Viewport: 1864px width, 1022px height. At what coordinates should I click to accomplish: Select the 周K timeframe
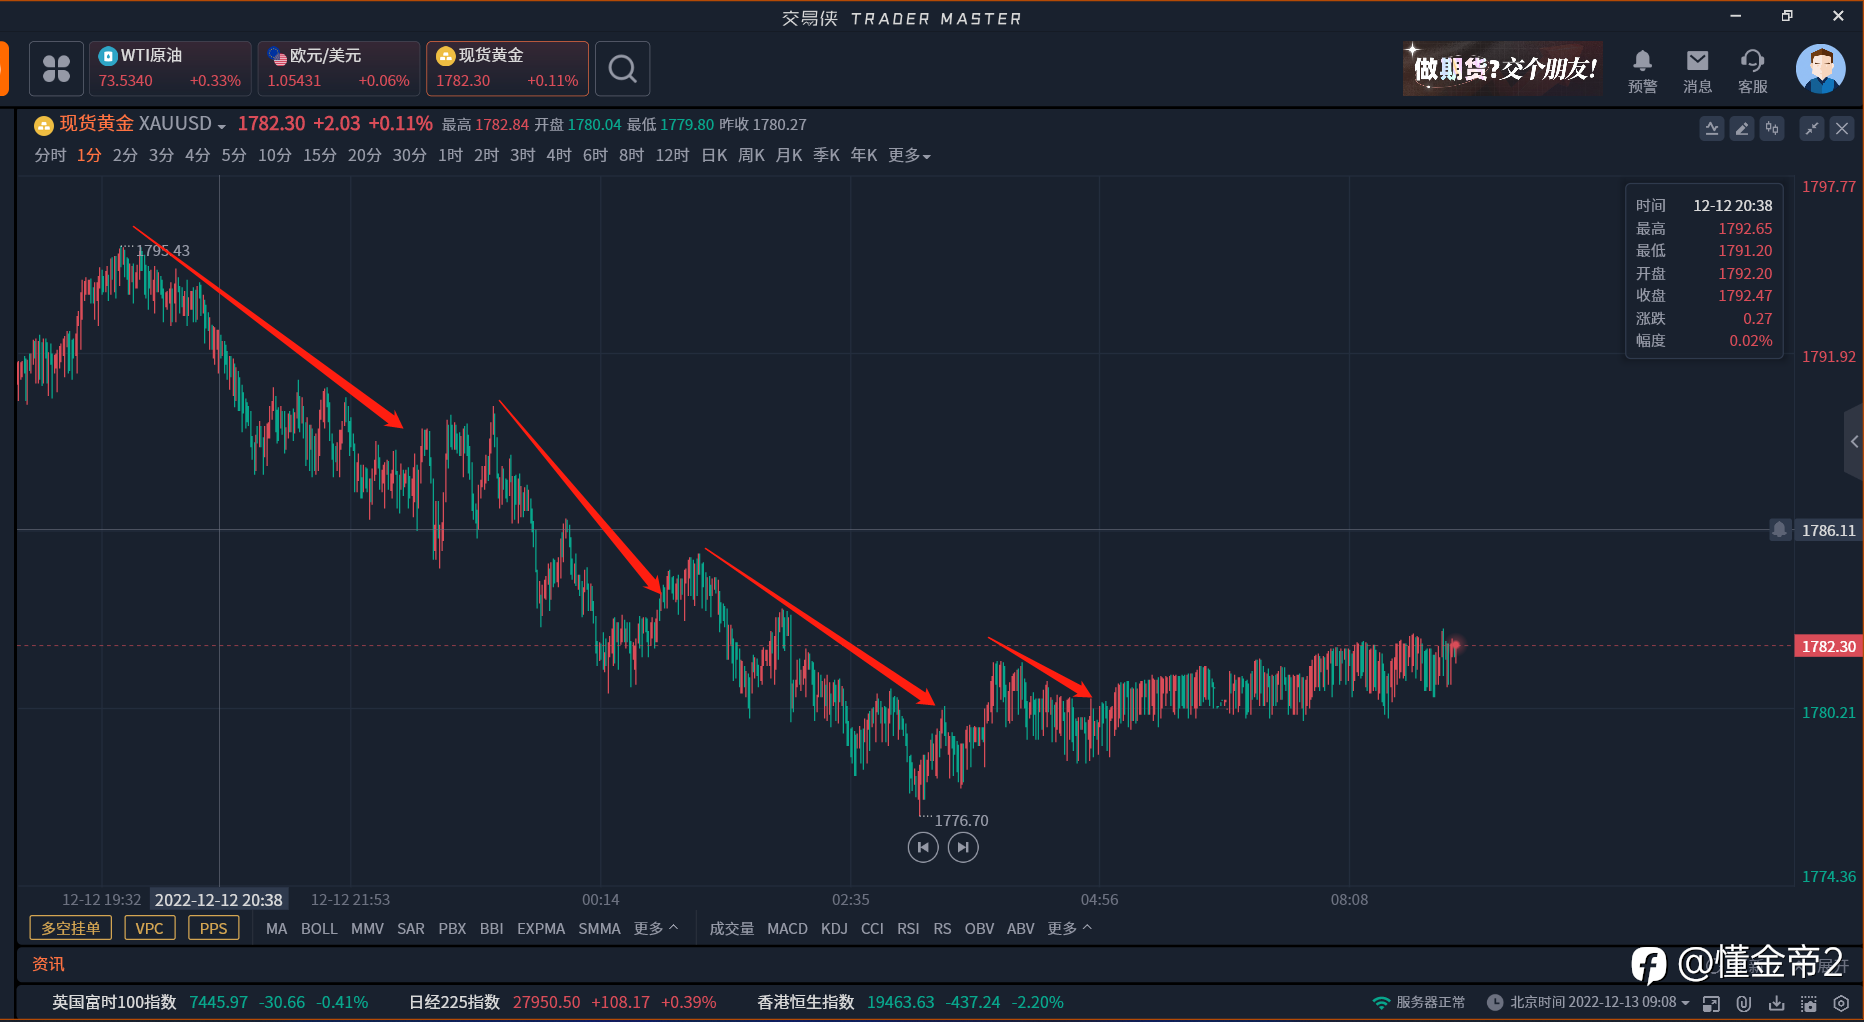tap(751, 156)
